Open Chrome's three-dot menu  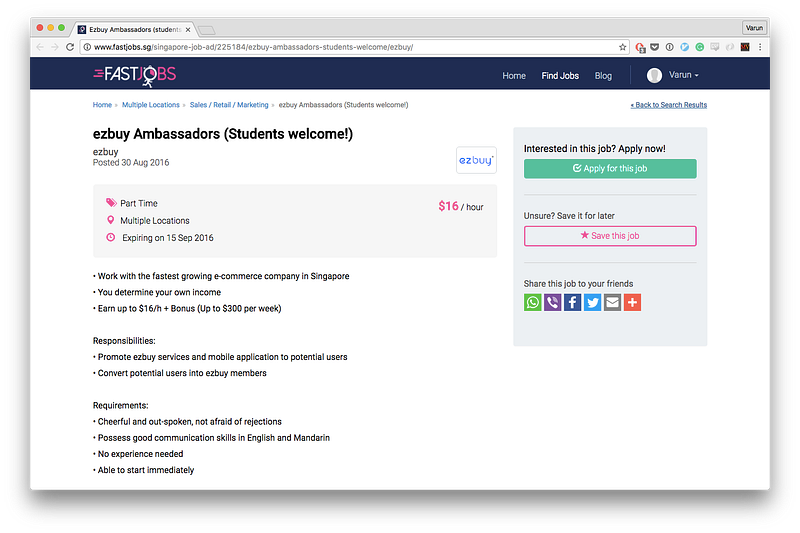(x=760, y=47)
